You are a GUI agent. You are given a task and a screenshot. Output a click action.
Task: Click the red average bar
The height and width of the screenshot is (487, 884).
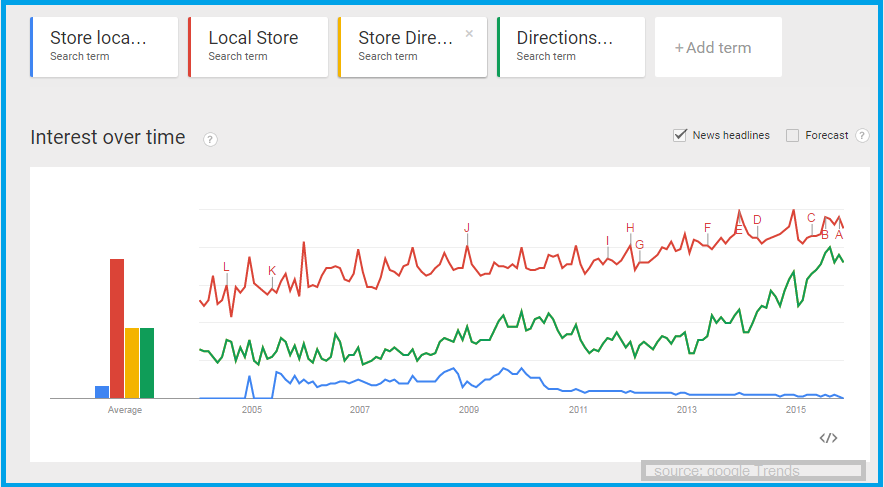(x=117, y=328)
